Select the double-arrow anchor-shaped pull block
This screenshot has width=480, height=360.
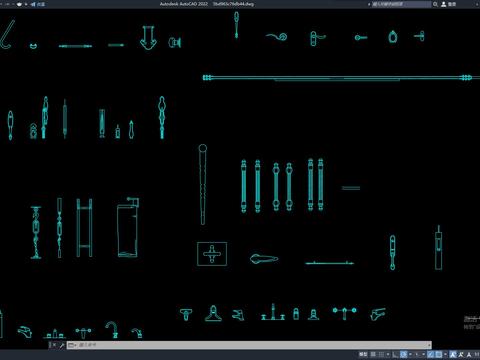148,38
